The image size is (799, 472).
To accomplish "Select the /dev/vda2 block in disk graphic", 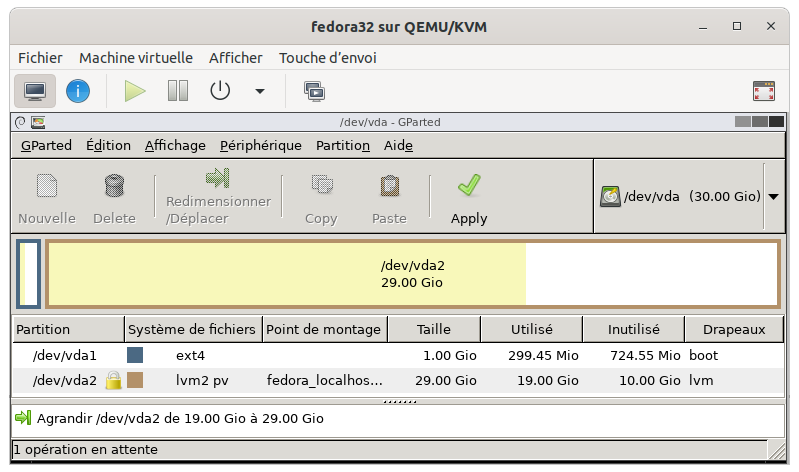I will point(413,274).
